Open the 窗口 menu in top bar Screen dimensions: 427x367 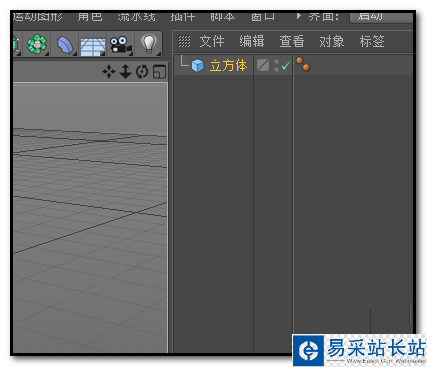point(263,16)
